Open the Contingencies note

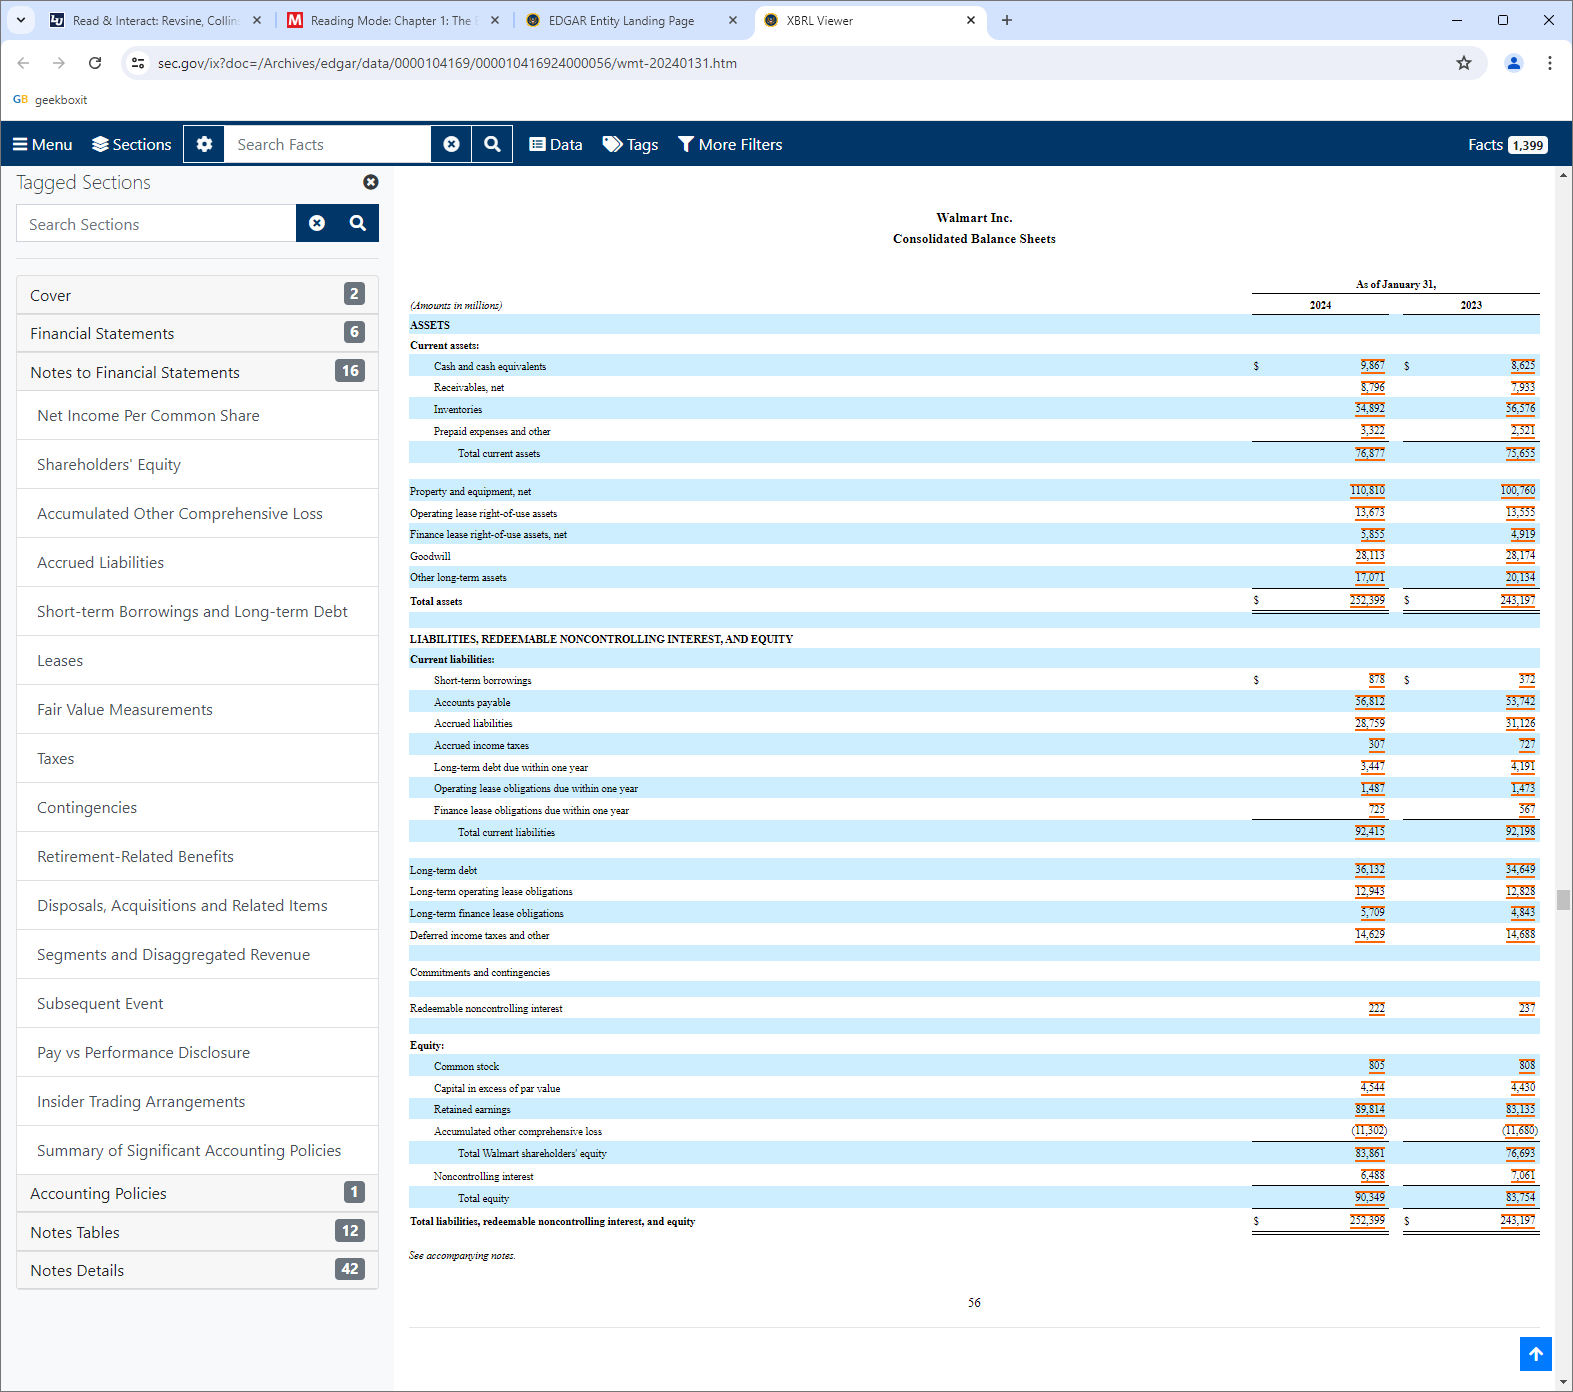[x=197, y=807]
